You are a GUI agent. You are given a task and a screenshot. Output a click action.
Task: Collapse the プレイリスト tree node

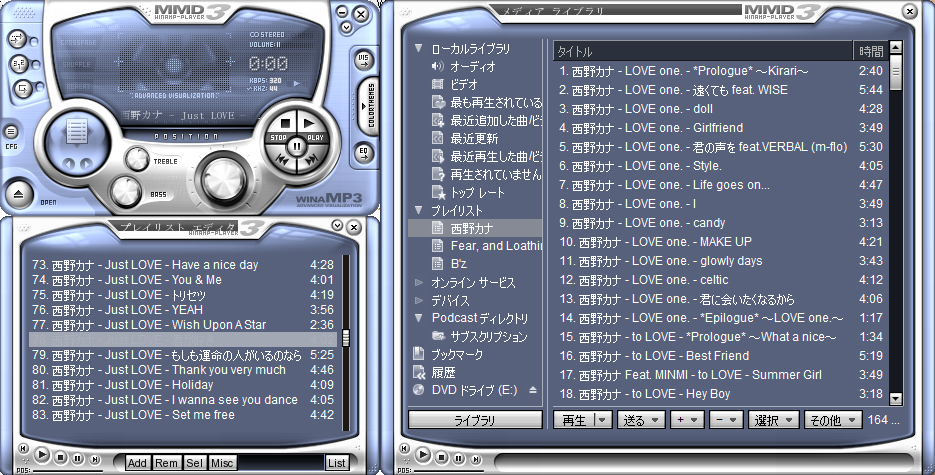point(419,210)
